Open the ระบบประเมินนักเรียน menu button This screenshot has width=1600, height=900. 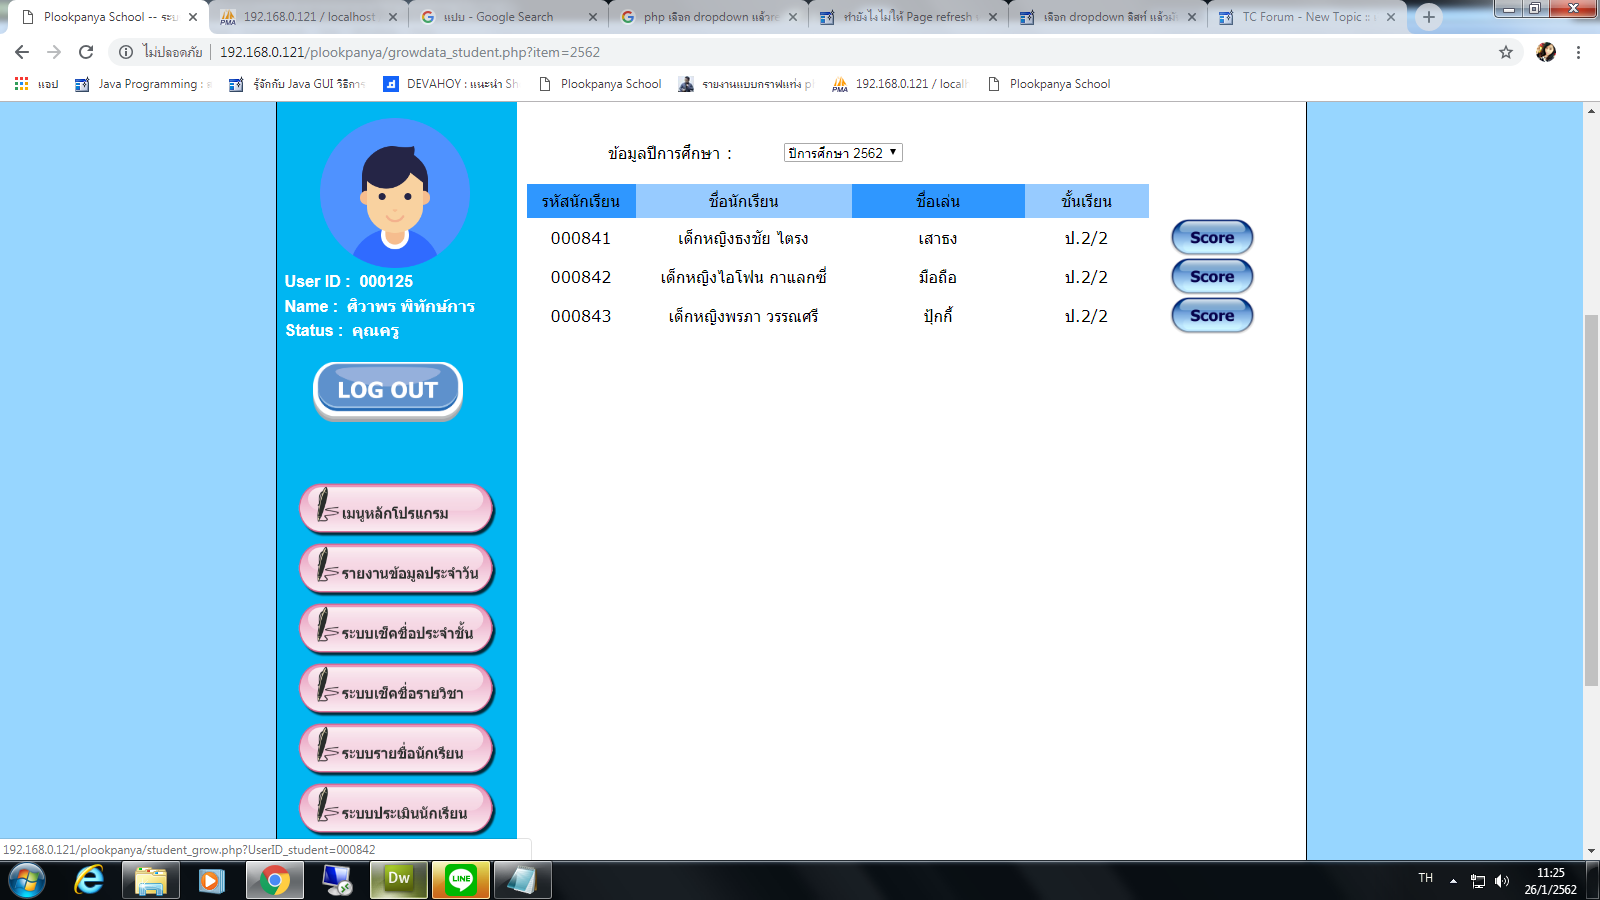pos(397,810)
